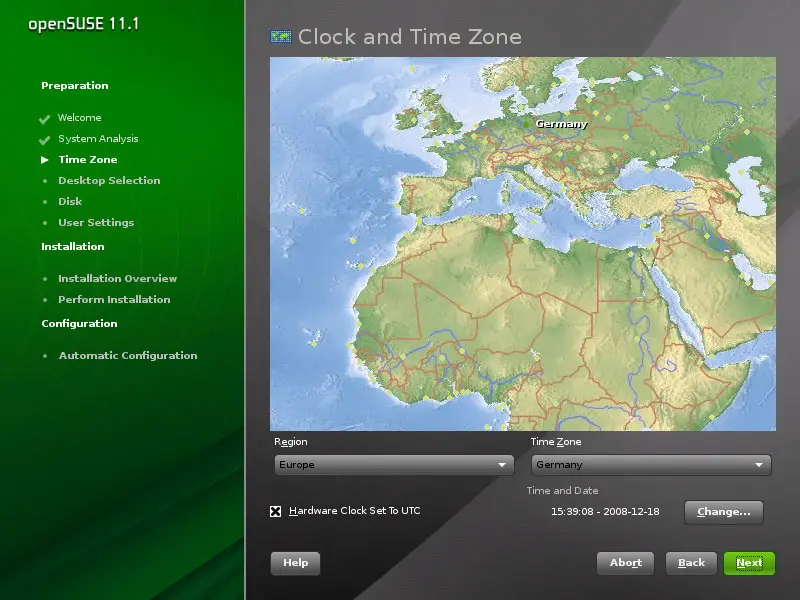
Task: Click the Configuration section heading
Action: [79, 323]
